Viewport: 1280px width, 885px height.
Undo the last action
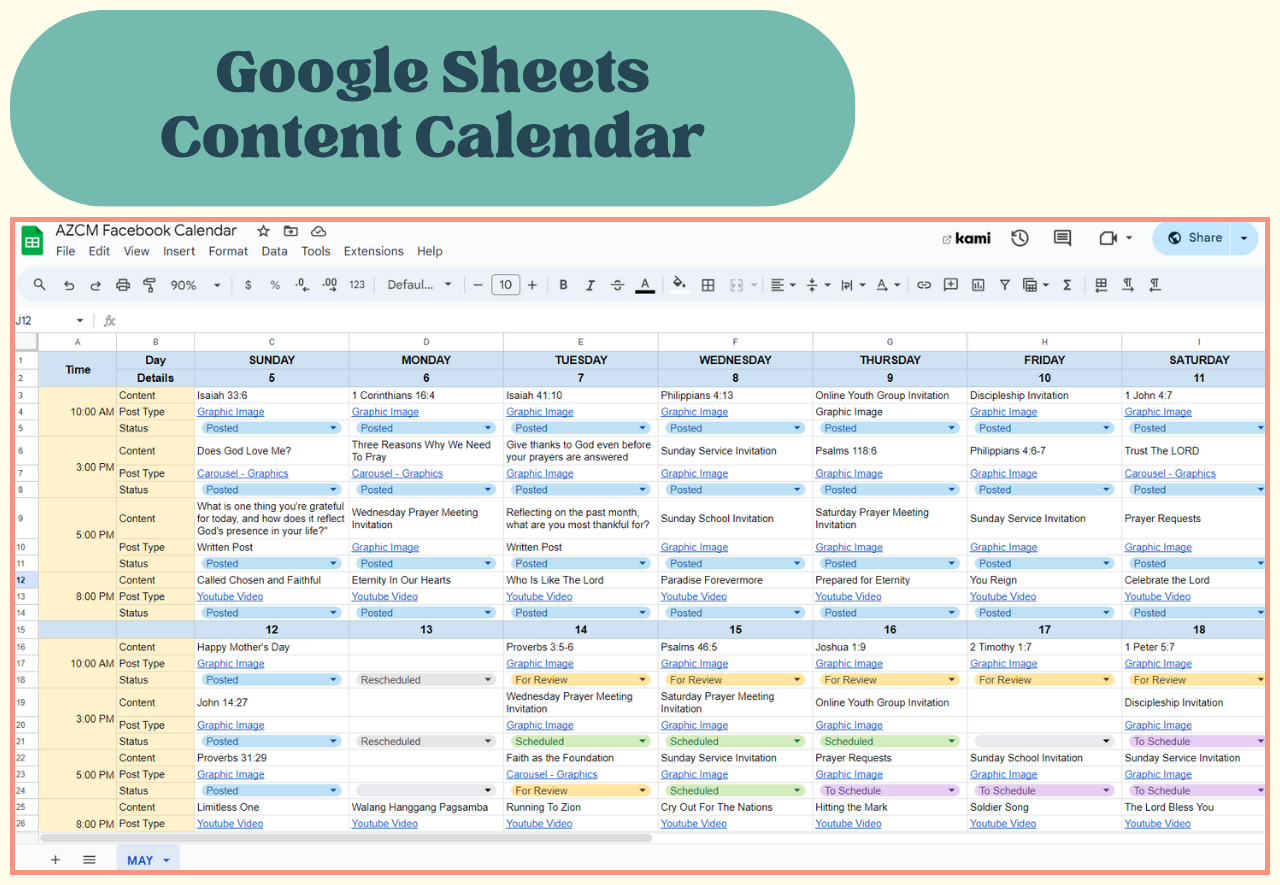click(x=69, y=285)
